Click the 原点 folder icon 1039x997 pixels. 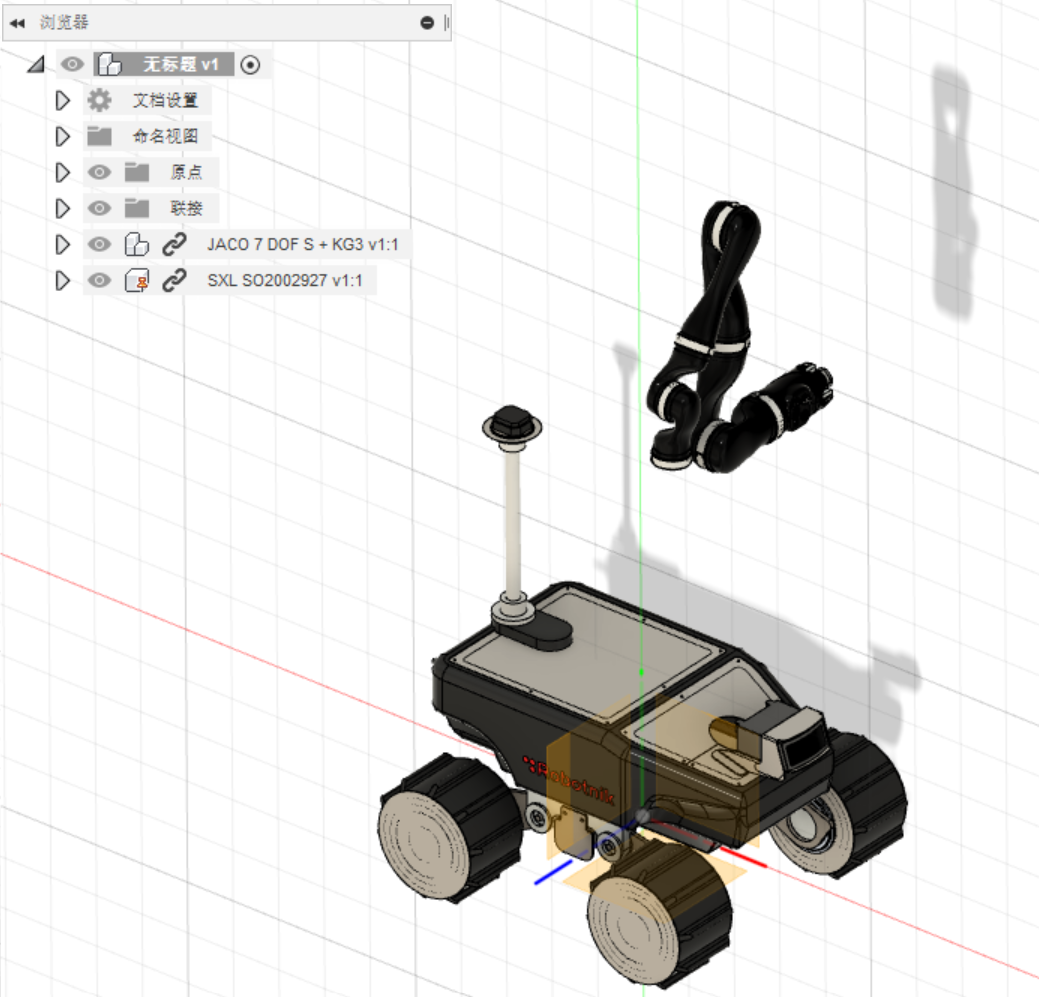click(x=137, y=172)
